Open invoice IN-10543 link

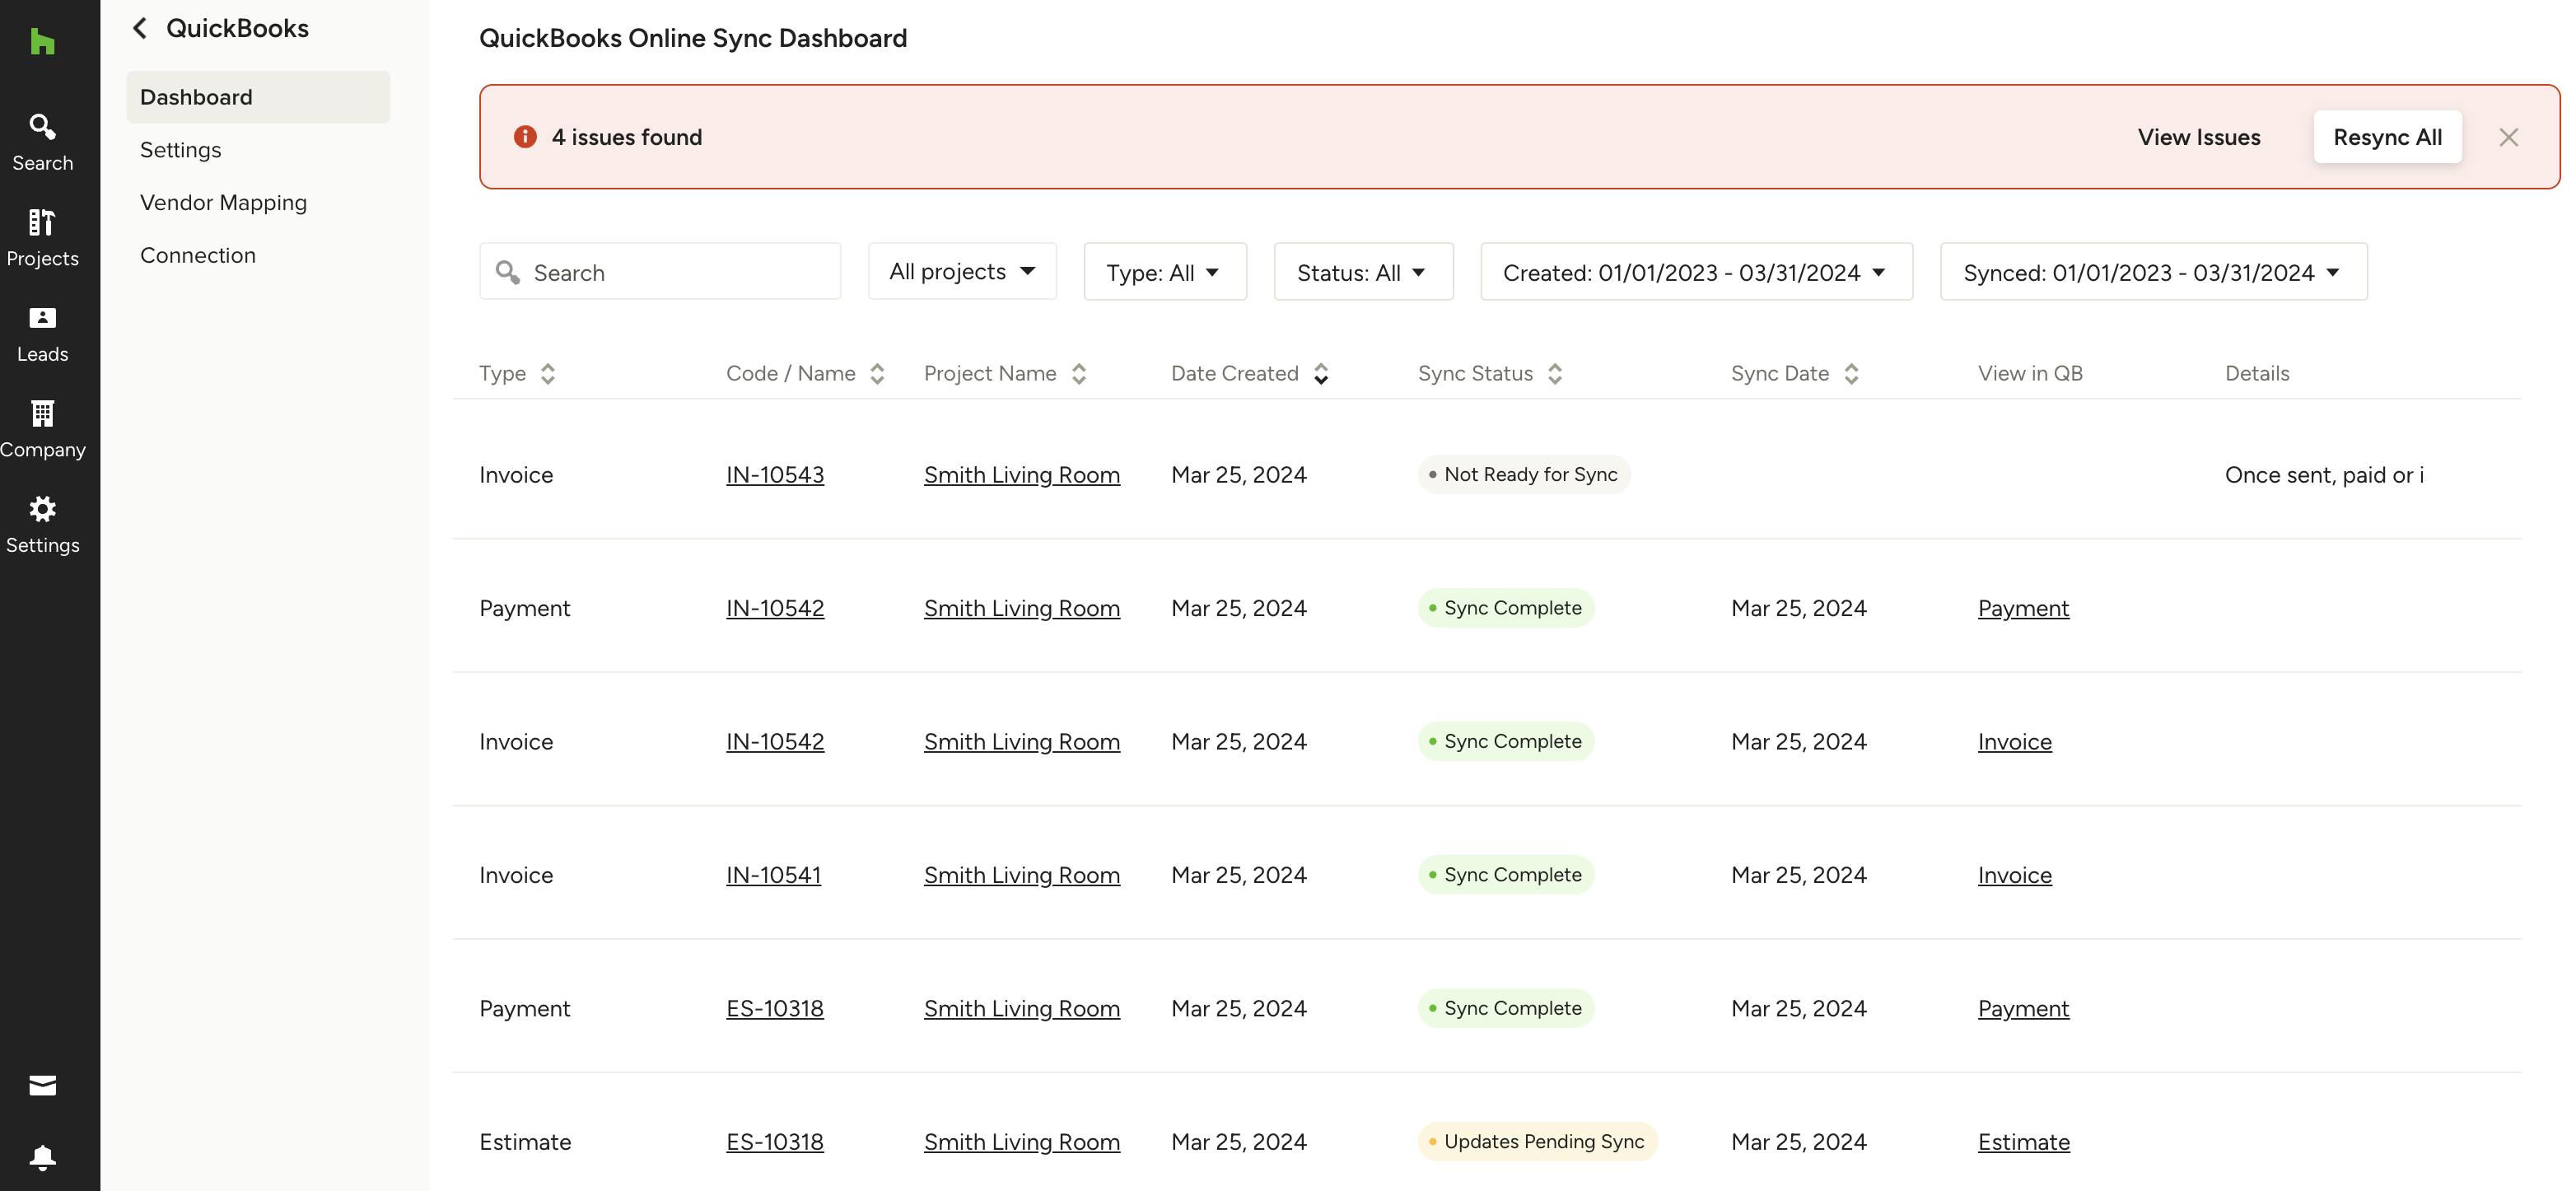[x=775, y=475]
